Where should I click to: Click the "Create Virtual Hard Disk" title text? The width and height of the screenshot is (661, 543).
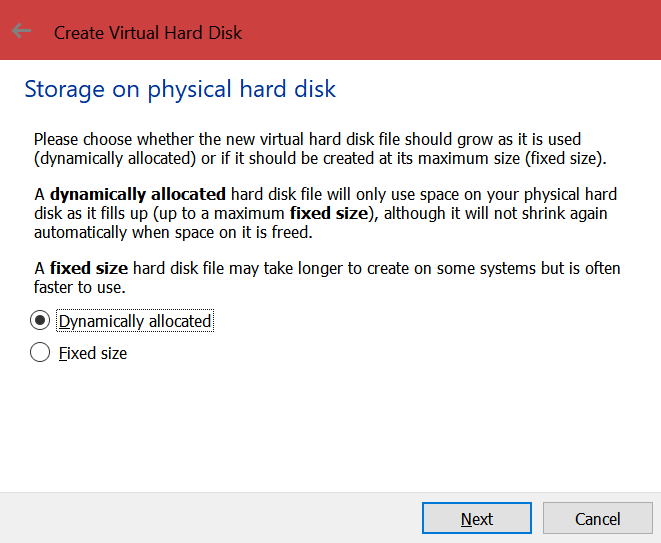pos(148,33)
